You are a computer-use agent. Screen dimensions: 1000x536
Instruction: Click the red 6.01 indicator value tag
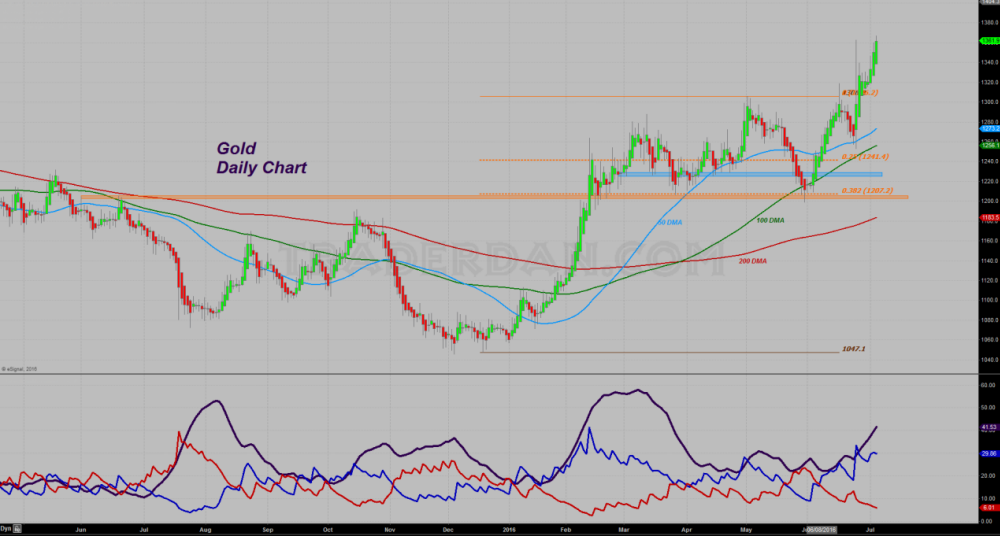(x=988, y=506)
